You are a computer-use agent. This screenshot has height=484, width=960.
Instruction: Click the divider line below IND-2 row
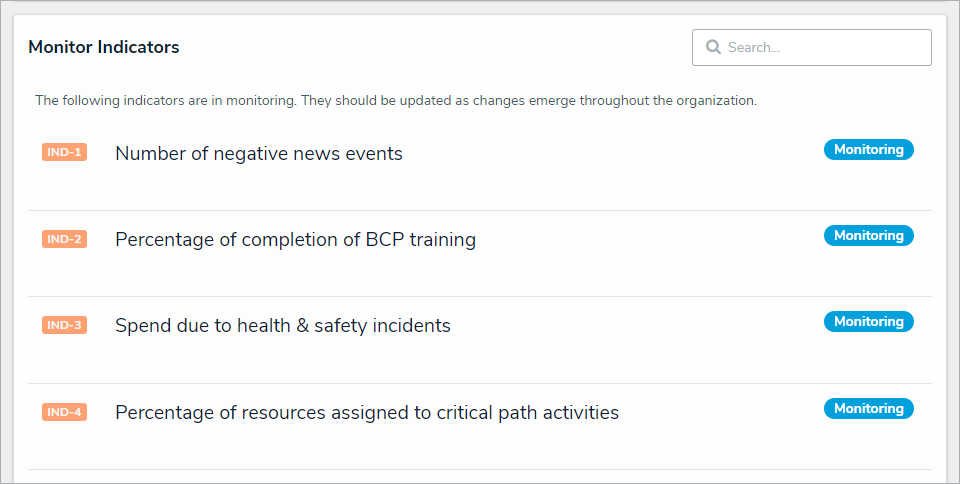[x=480, y=296]
